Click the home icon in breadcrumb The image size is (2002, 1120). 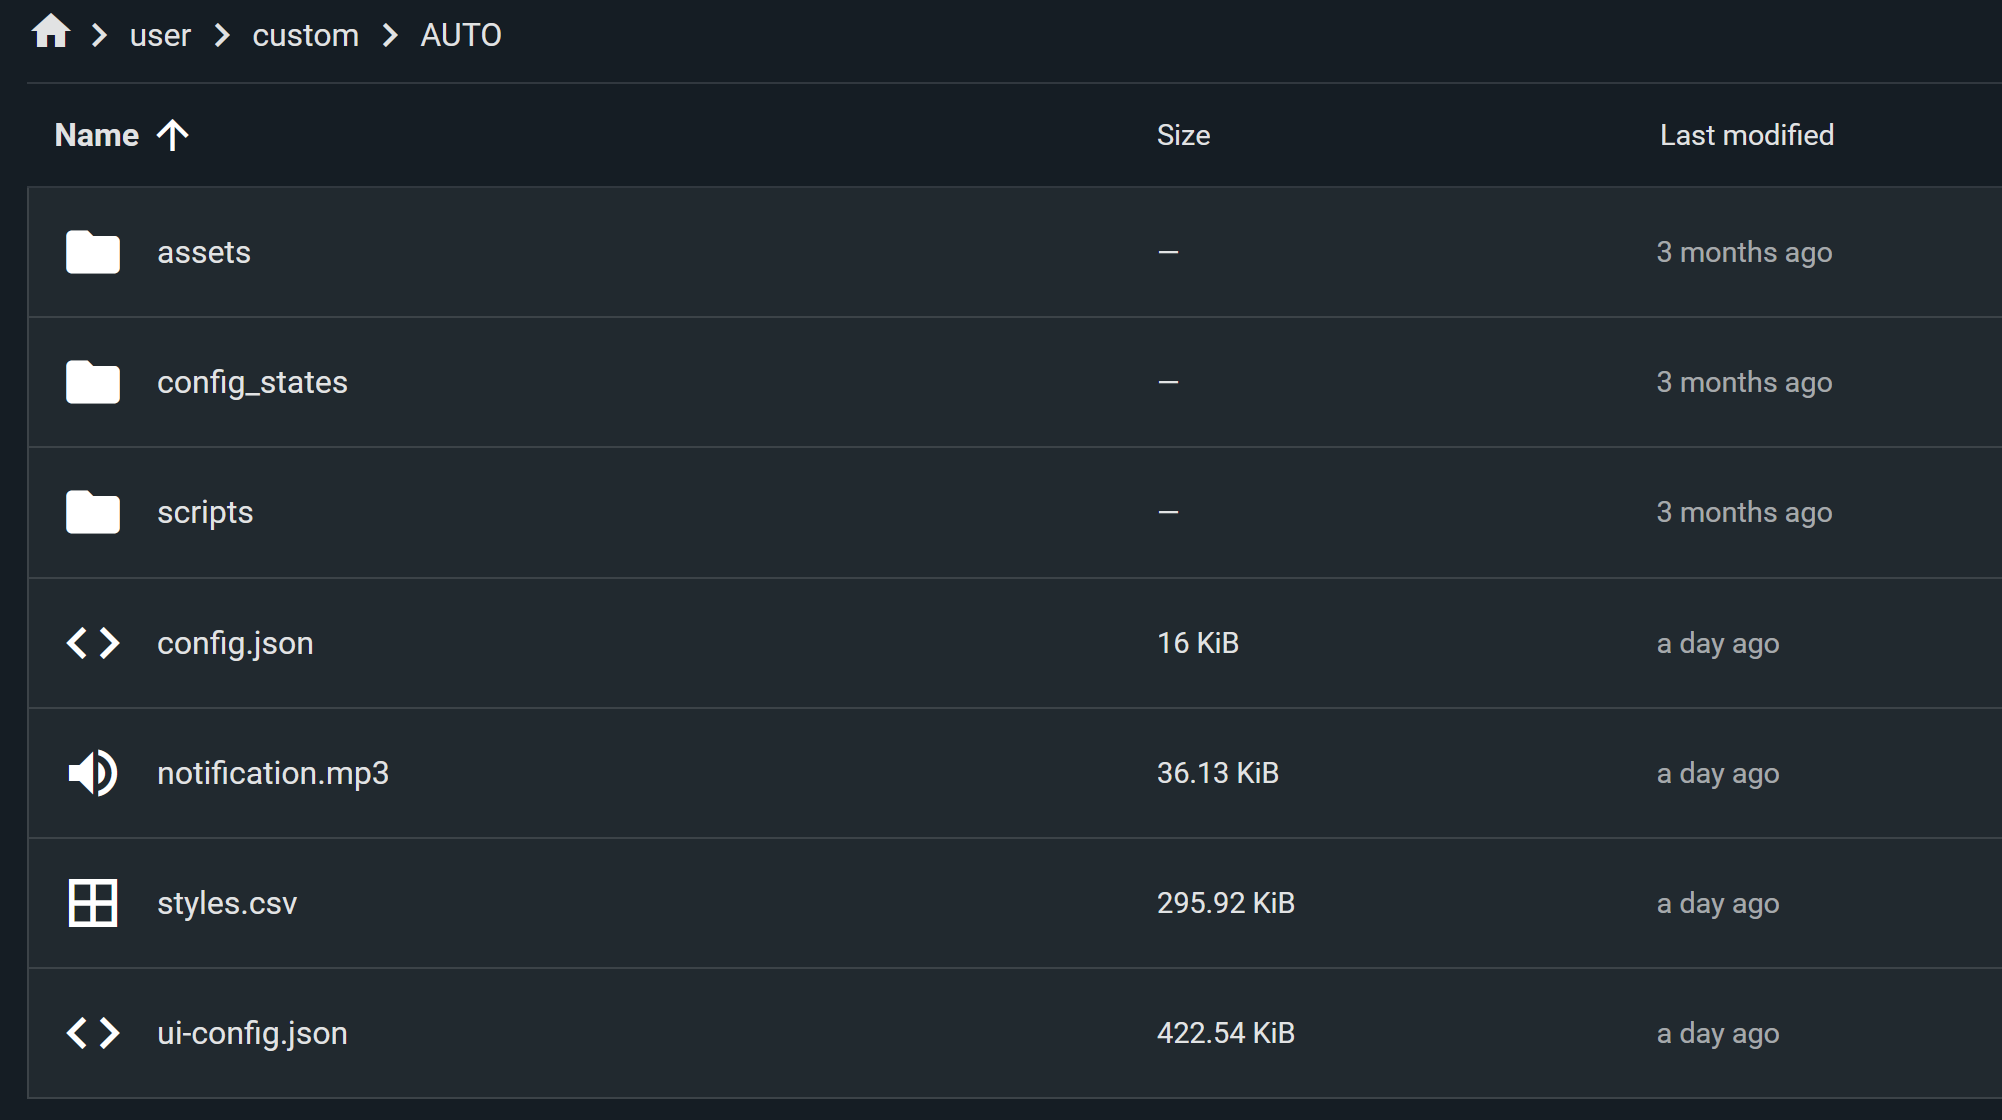[50, 33]
